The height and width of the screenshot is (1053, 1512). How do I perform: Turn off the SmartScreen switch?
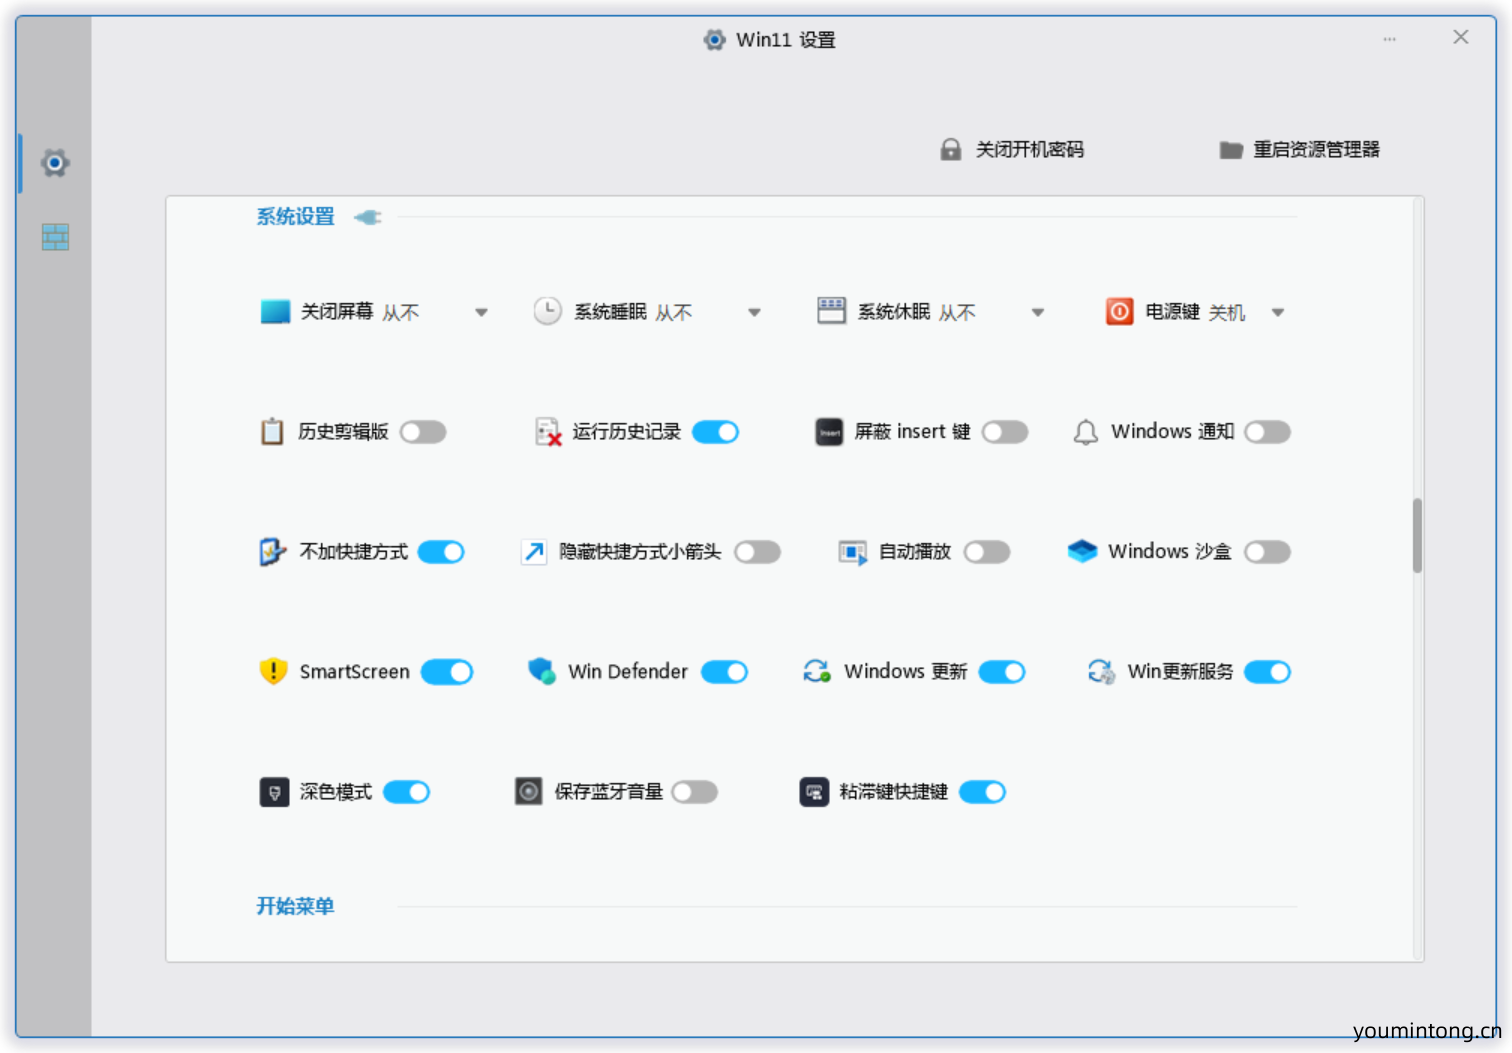[447, 672]
